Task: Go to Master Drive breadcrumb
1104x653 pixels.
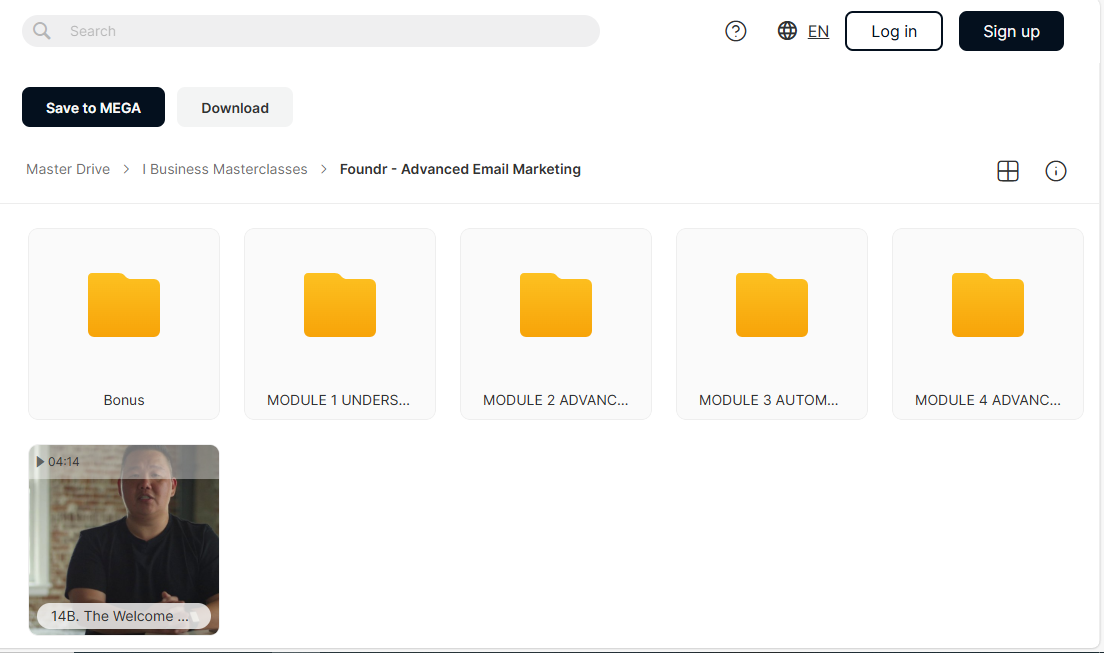Action: click(x=68, y=169)
